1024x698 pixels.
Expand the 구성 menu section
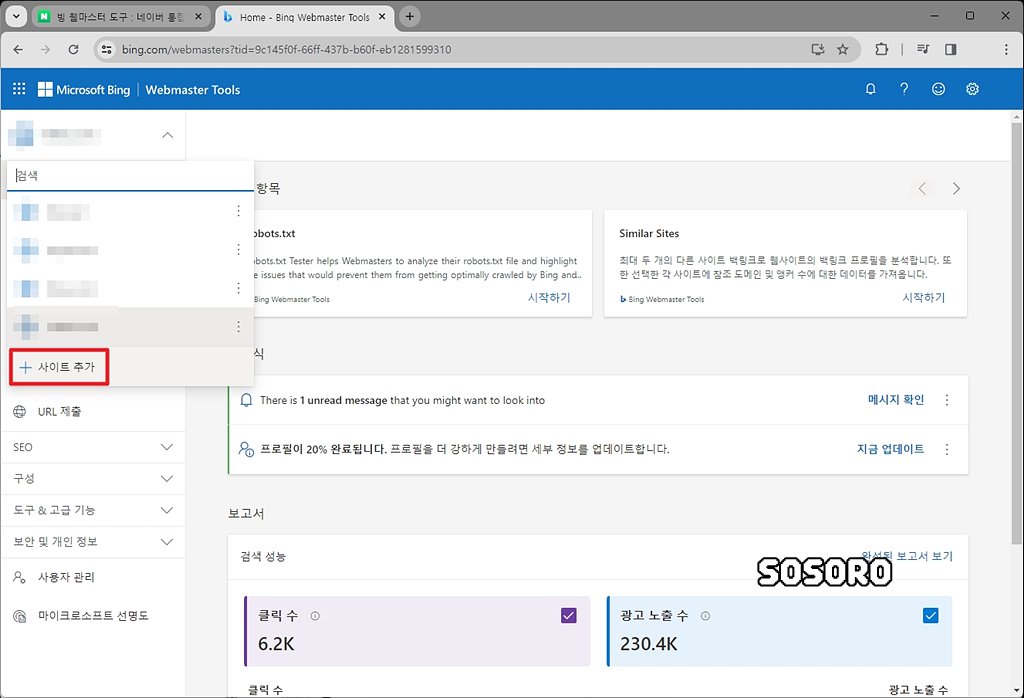click(93, 479)
